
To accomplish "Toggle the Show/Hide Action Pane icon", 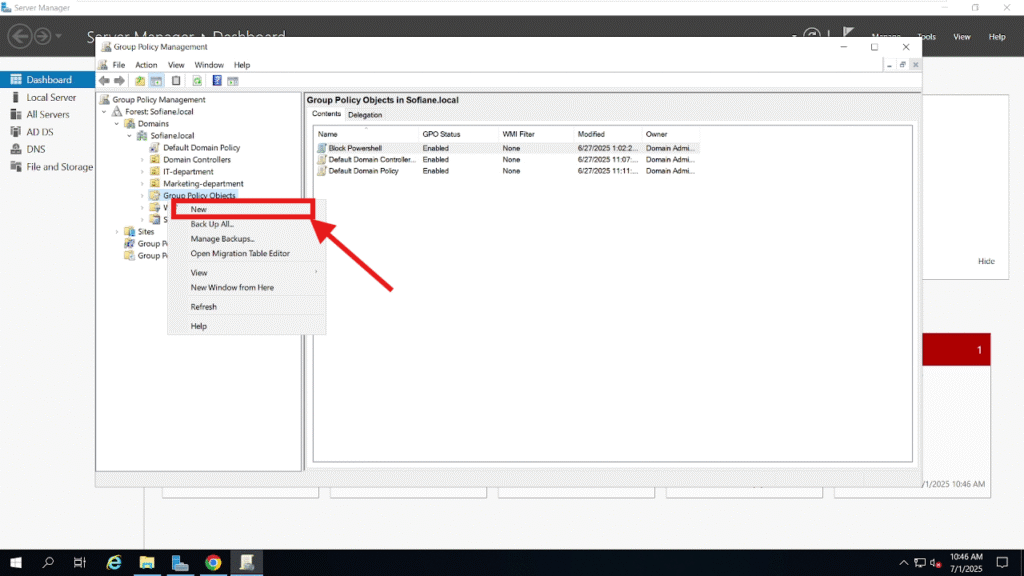I will pos(233,81).
